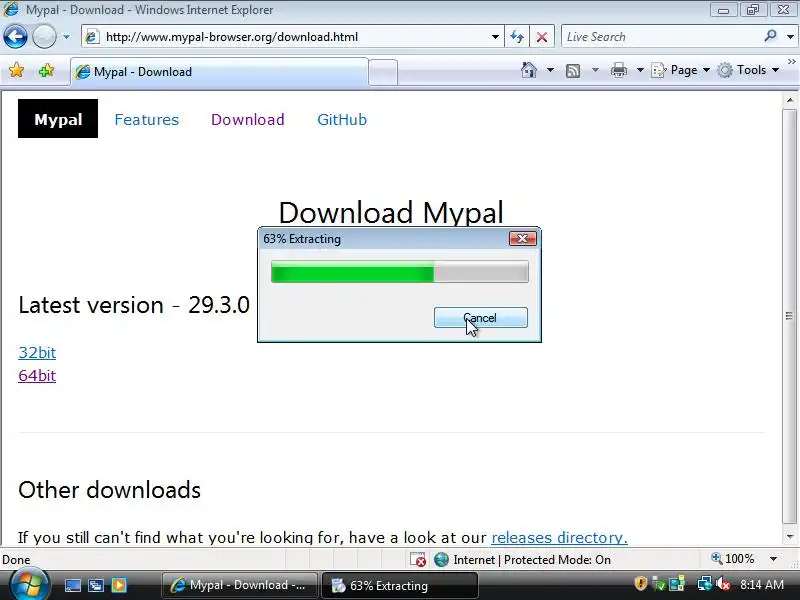The width and height of the screenshot is (800, 600).
Task: Show more toolbar commands chevron
Action: point(791,62)
